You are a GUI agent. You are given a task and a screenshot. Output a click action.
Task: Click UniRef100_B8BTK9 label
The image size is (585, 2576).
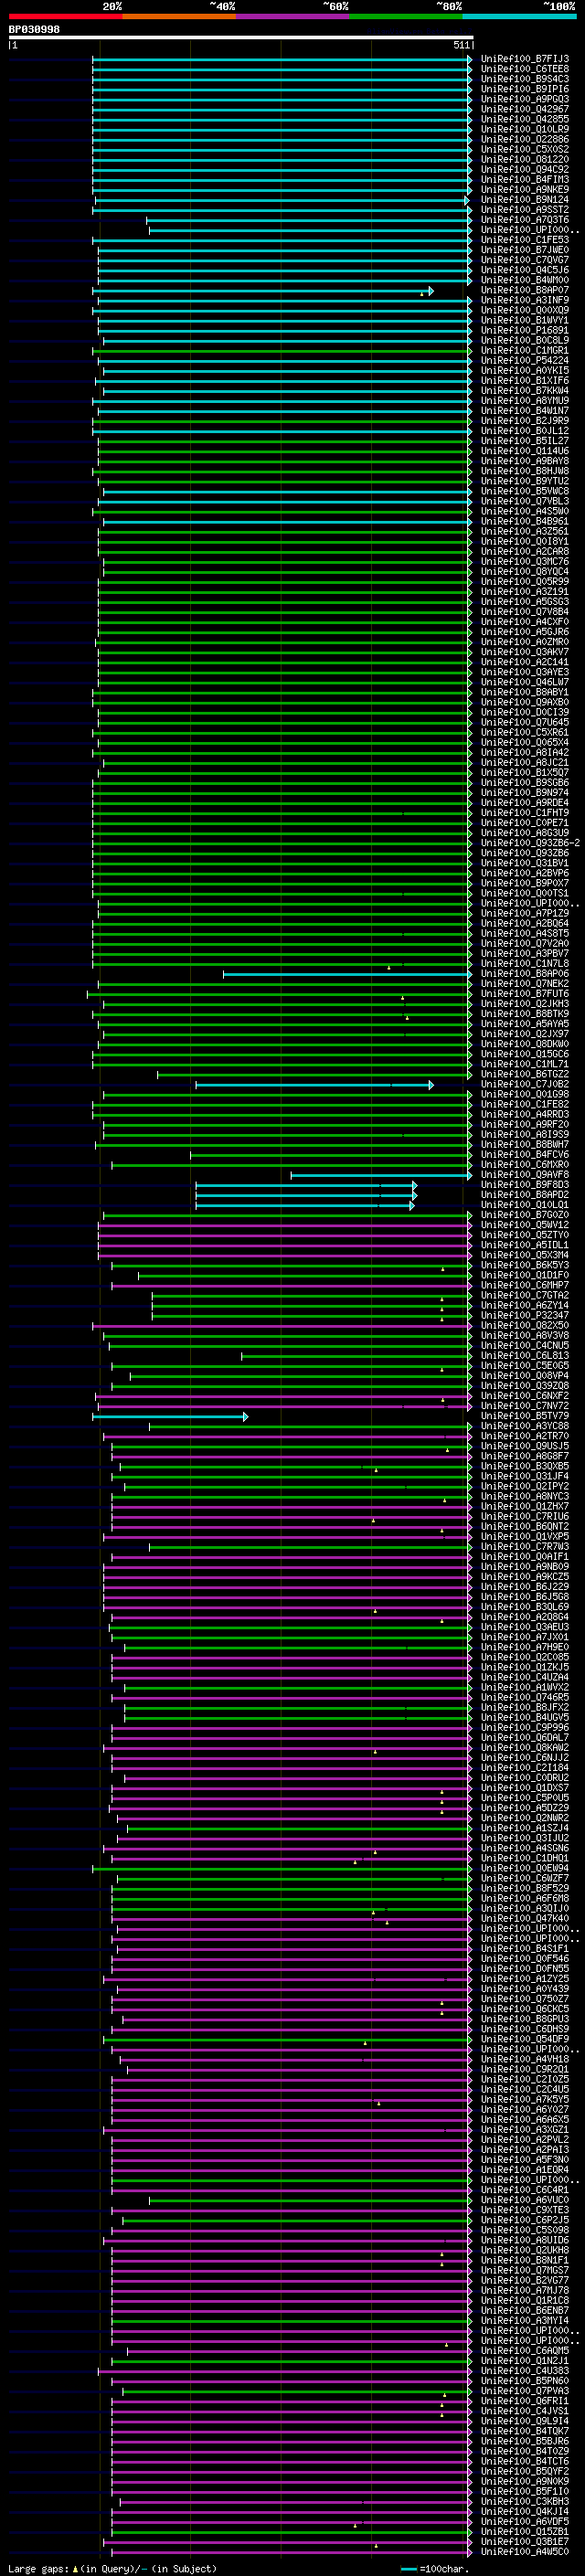pyautogui.click(x=525, y=1014)
